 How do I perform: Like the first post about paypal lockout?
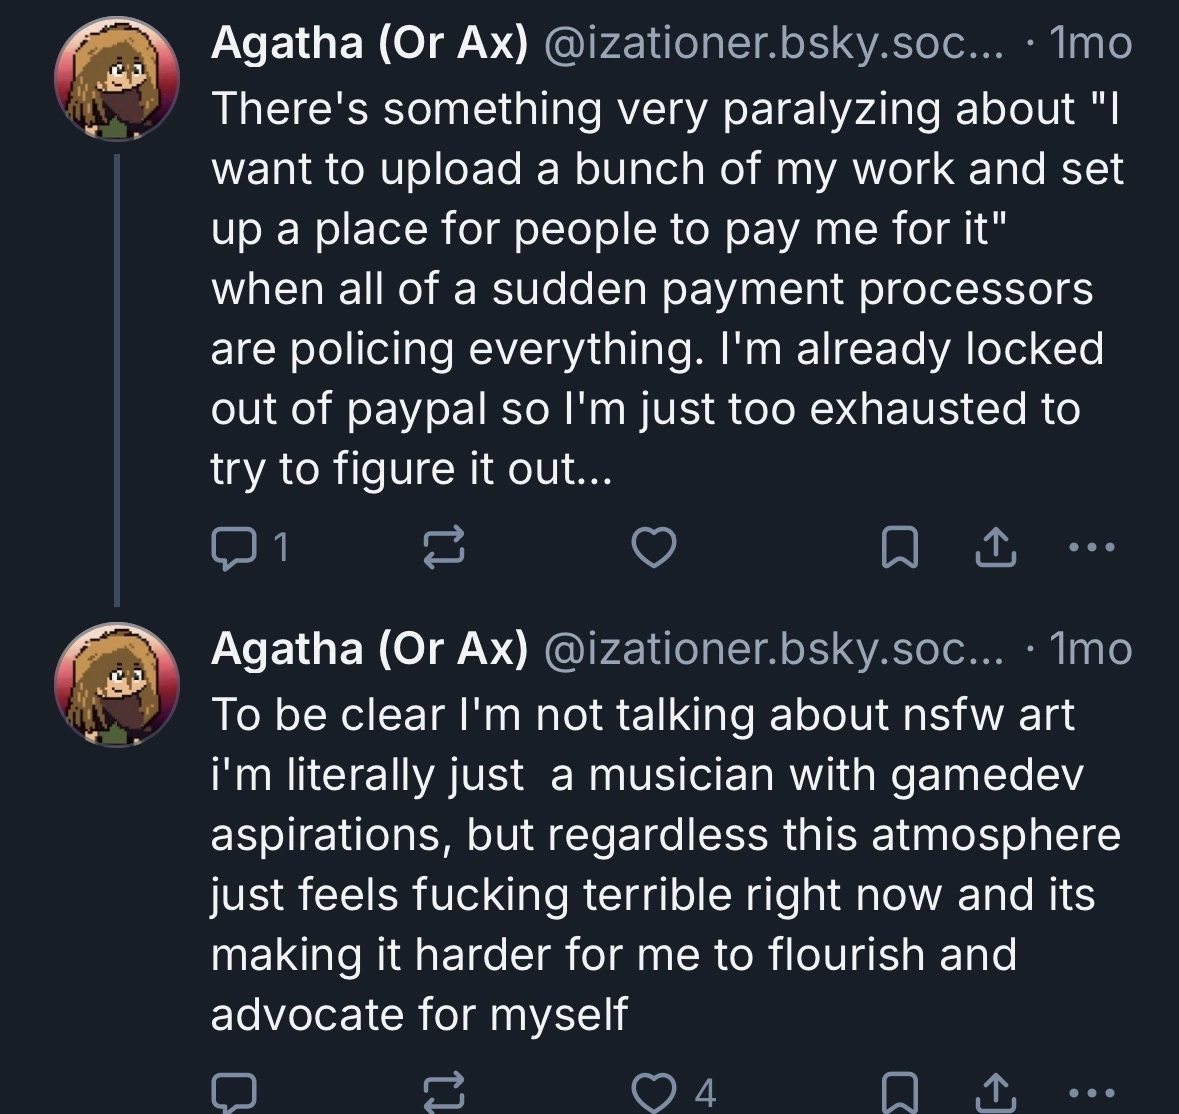point(653,546)
